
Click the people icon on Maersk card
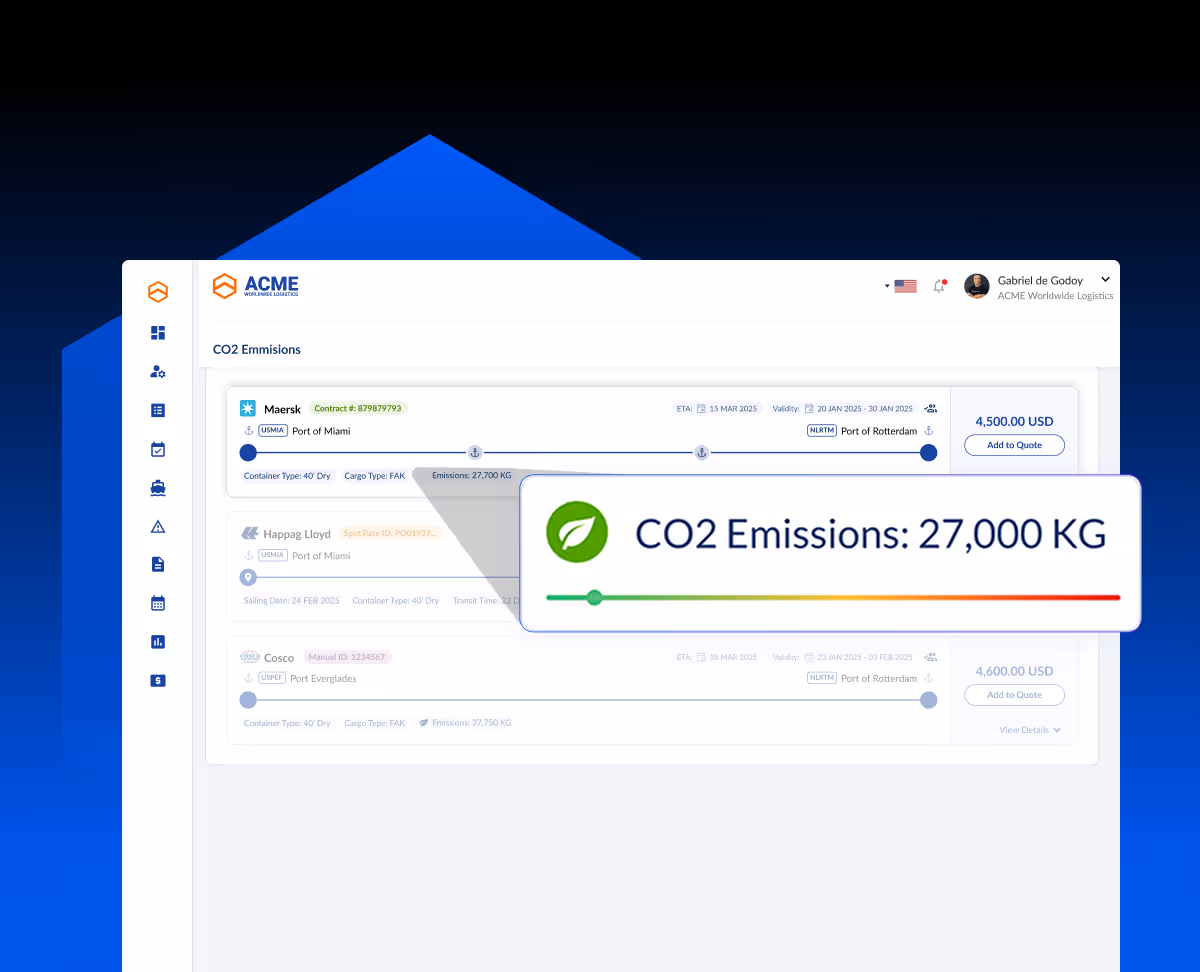coord(930,408)
